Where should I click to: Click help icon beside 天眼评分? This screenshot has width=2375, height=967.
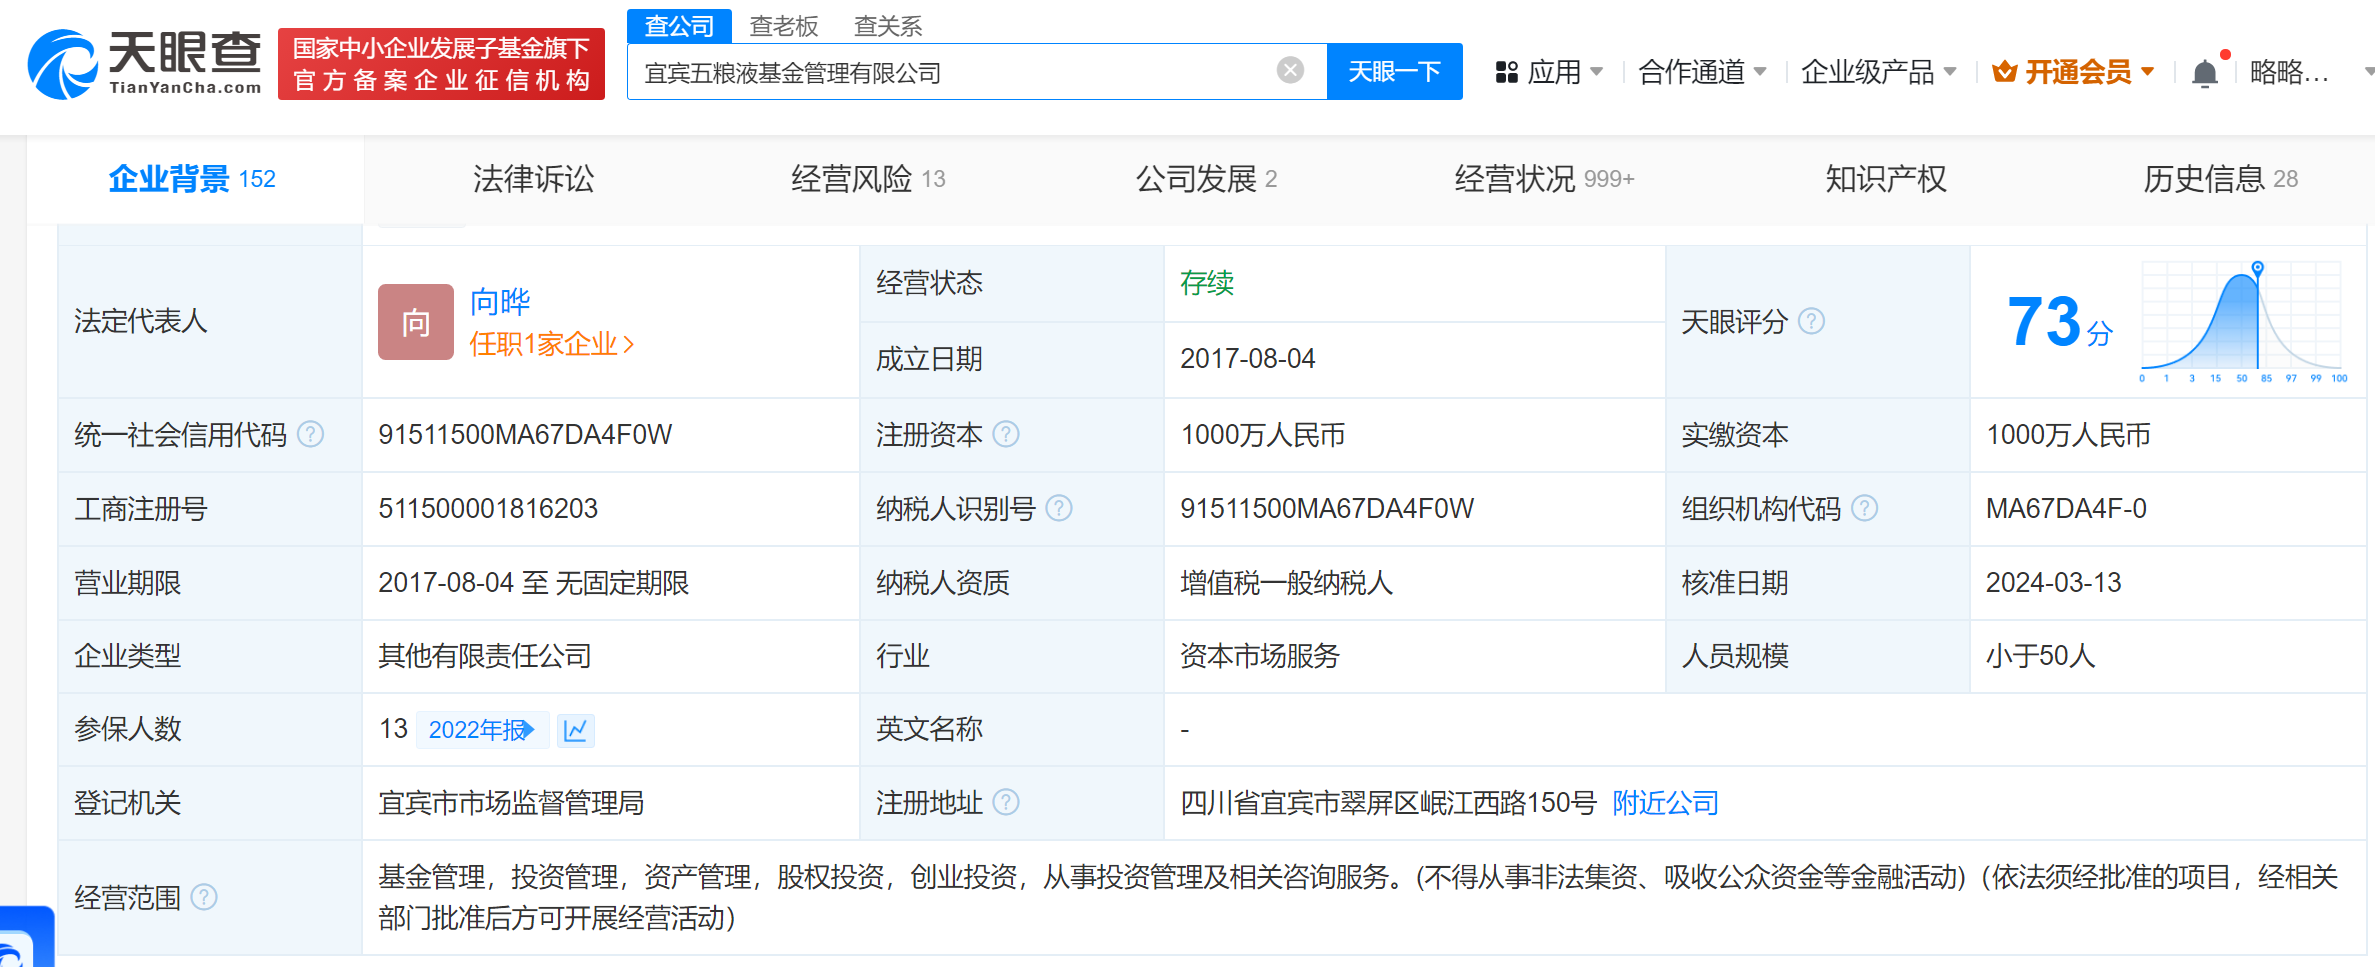pyautogui.click(x=1811, y=321)
